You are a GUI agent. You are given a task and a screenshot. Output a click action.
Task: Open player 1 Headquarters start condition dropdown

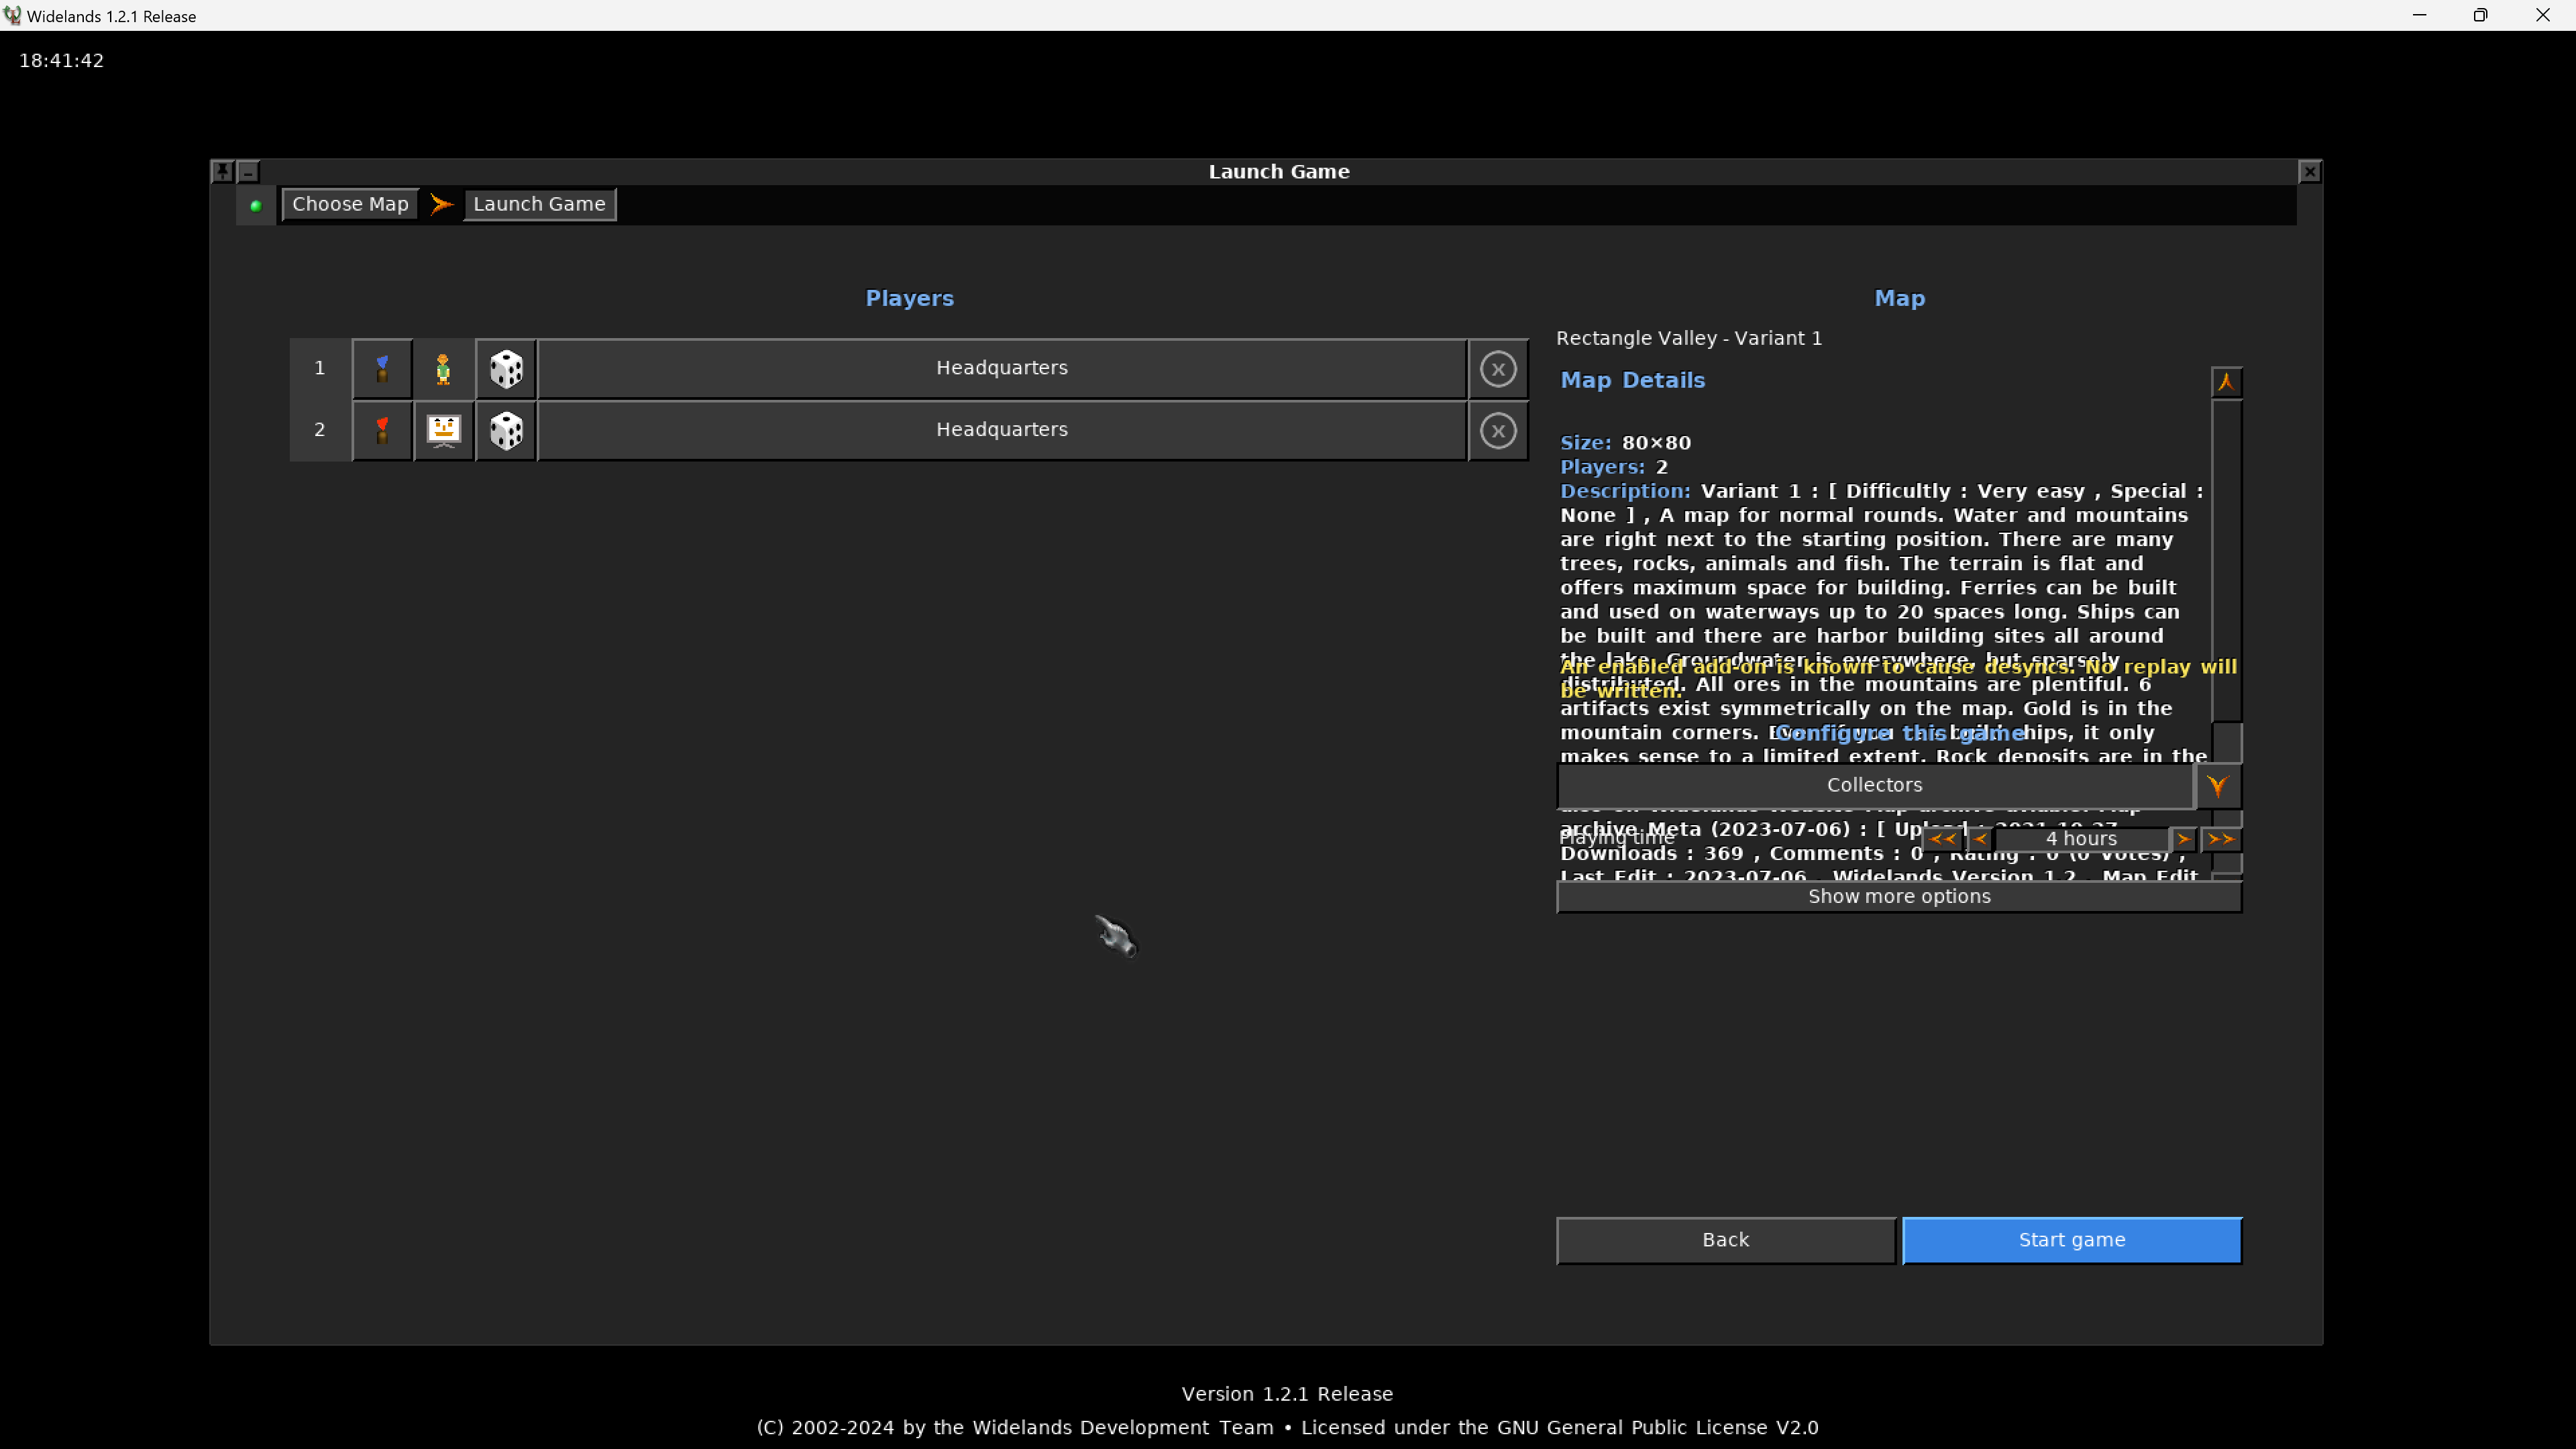pos(1001,369)
